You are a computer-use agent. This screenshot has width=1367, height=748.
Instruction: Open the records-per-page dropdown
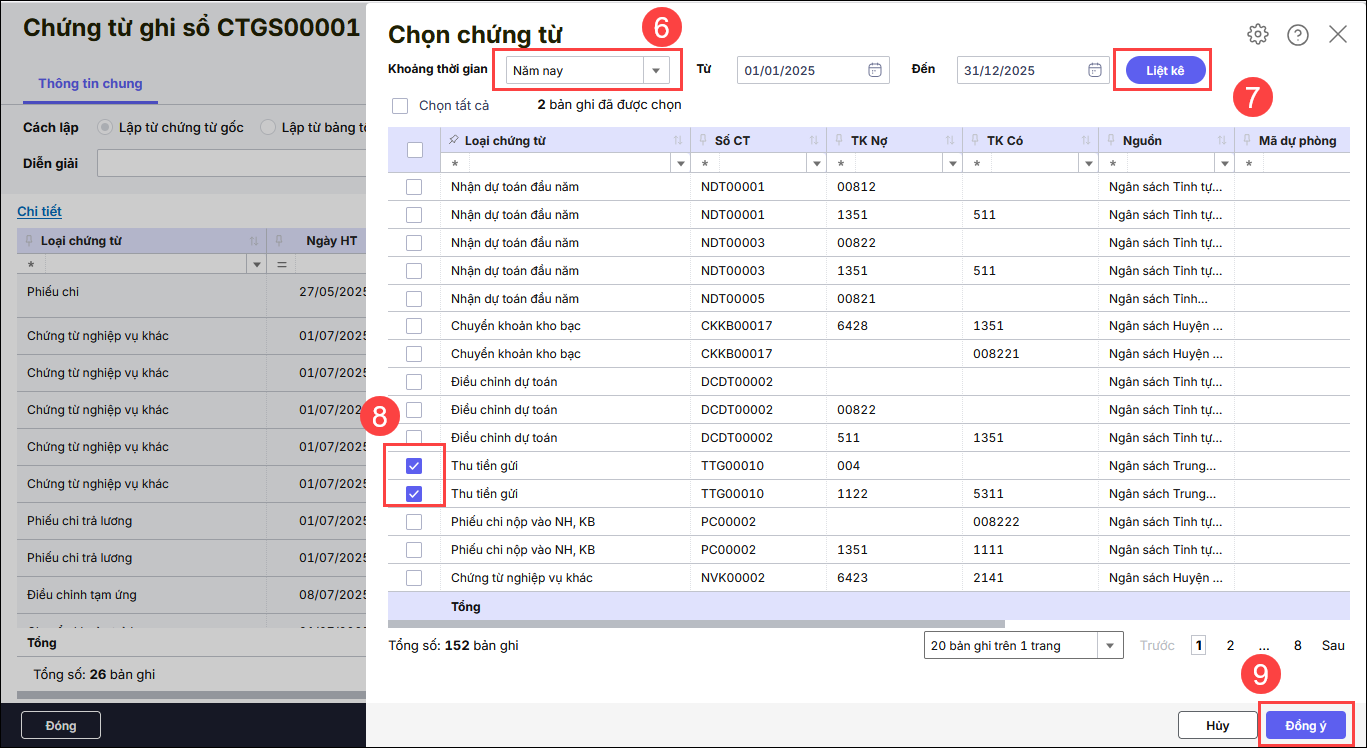tap(1110, 646)
